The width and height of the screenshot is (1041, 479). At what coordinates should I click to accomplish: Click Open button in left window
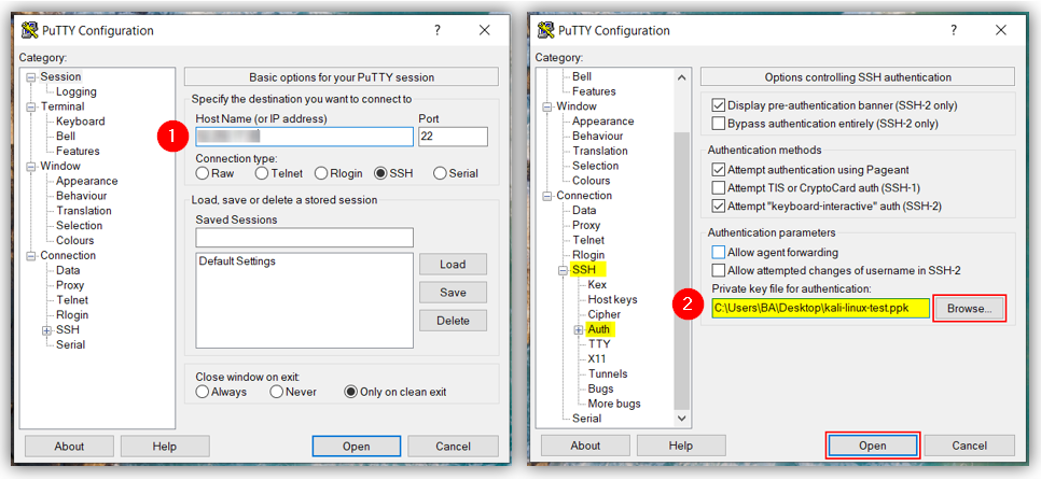[356, 446]
